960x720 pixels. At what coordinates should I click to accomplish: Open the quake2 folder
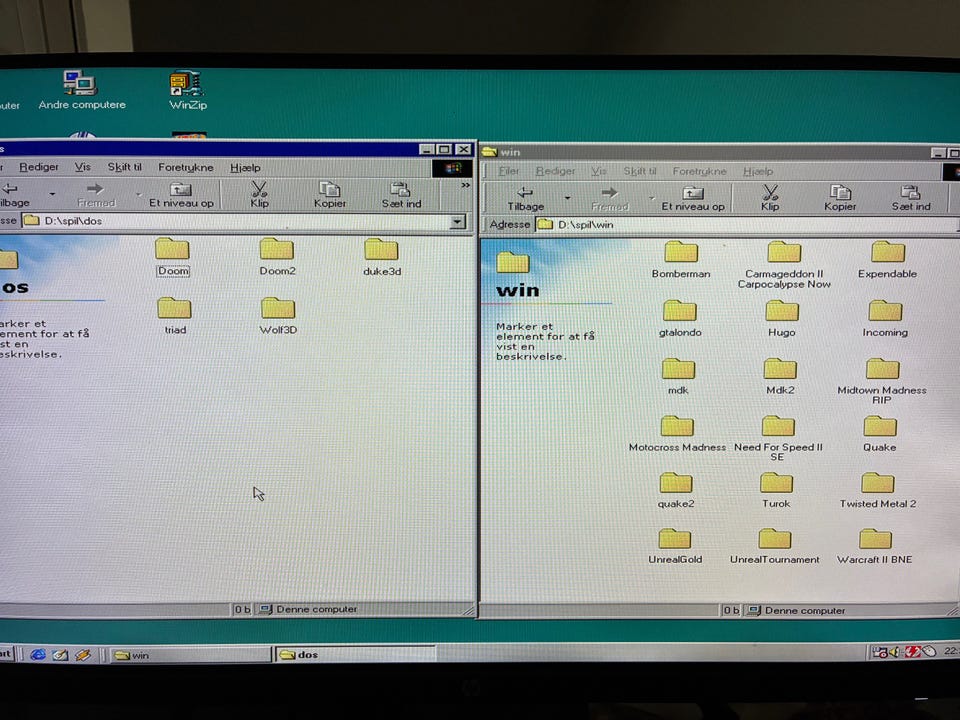pos(676,490)
